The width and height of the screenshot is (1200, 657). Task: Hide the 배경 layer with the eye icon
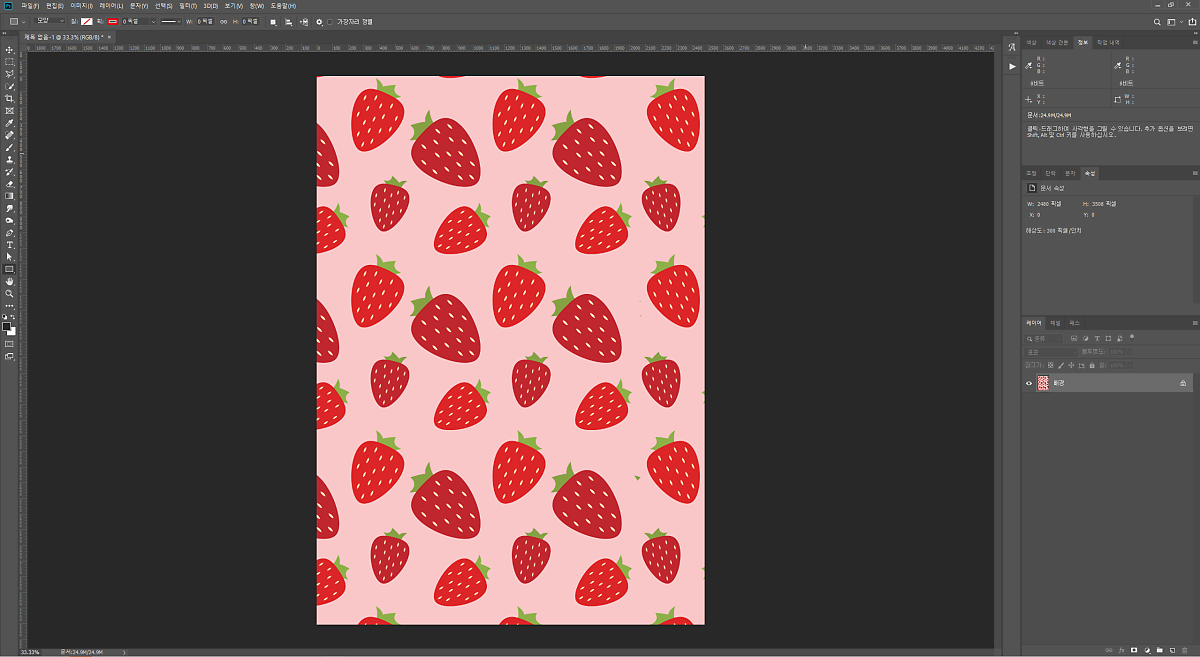pyautogui.click(x=1029, y=383)
